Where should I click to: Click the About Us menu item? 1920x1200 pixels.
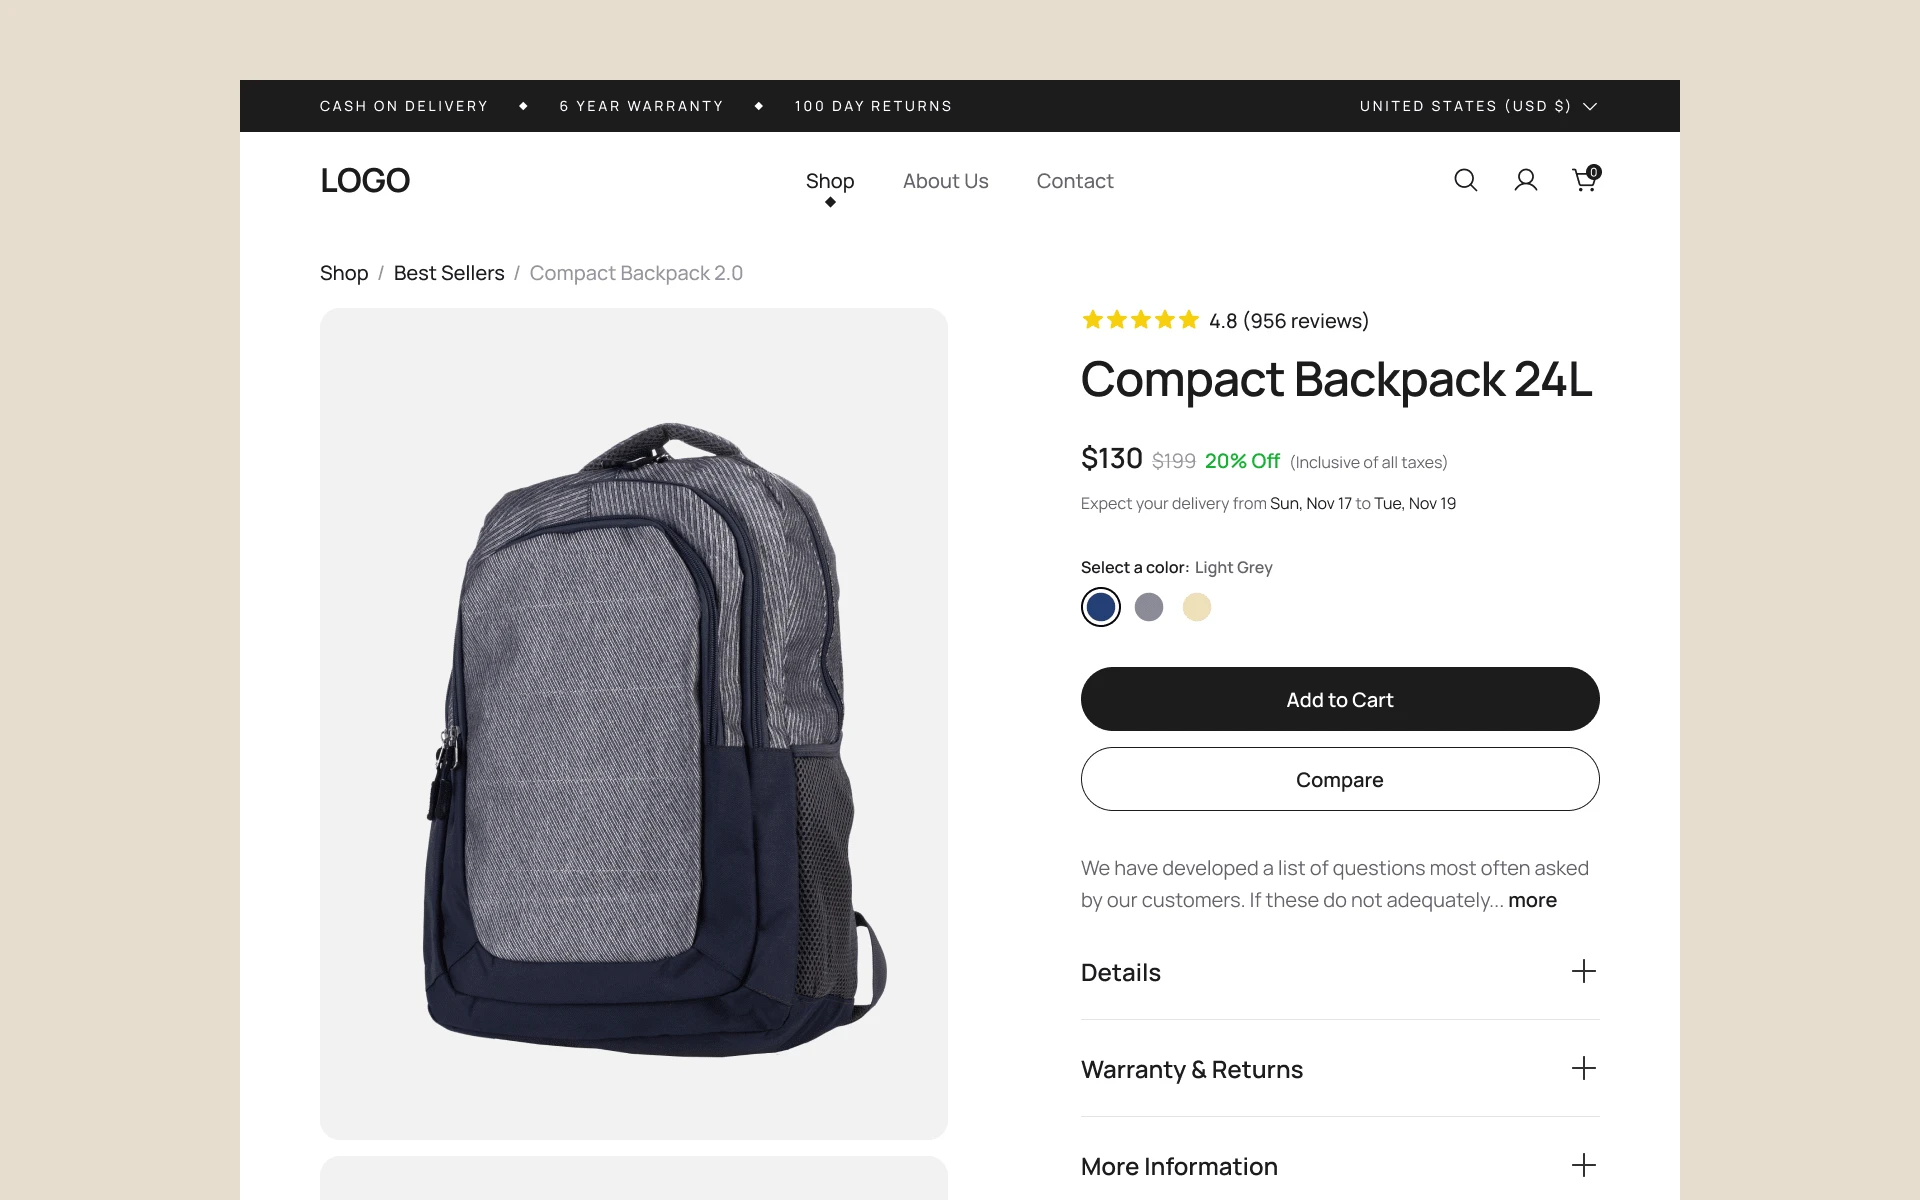(x=944, y=180)
